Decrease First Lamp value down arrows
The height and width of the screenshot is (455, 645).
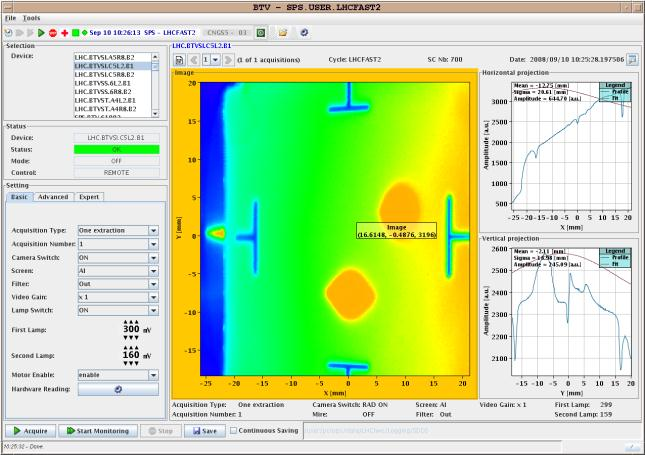[131, 338]
